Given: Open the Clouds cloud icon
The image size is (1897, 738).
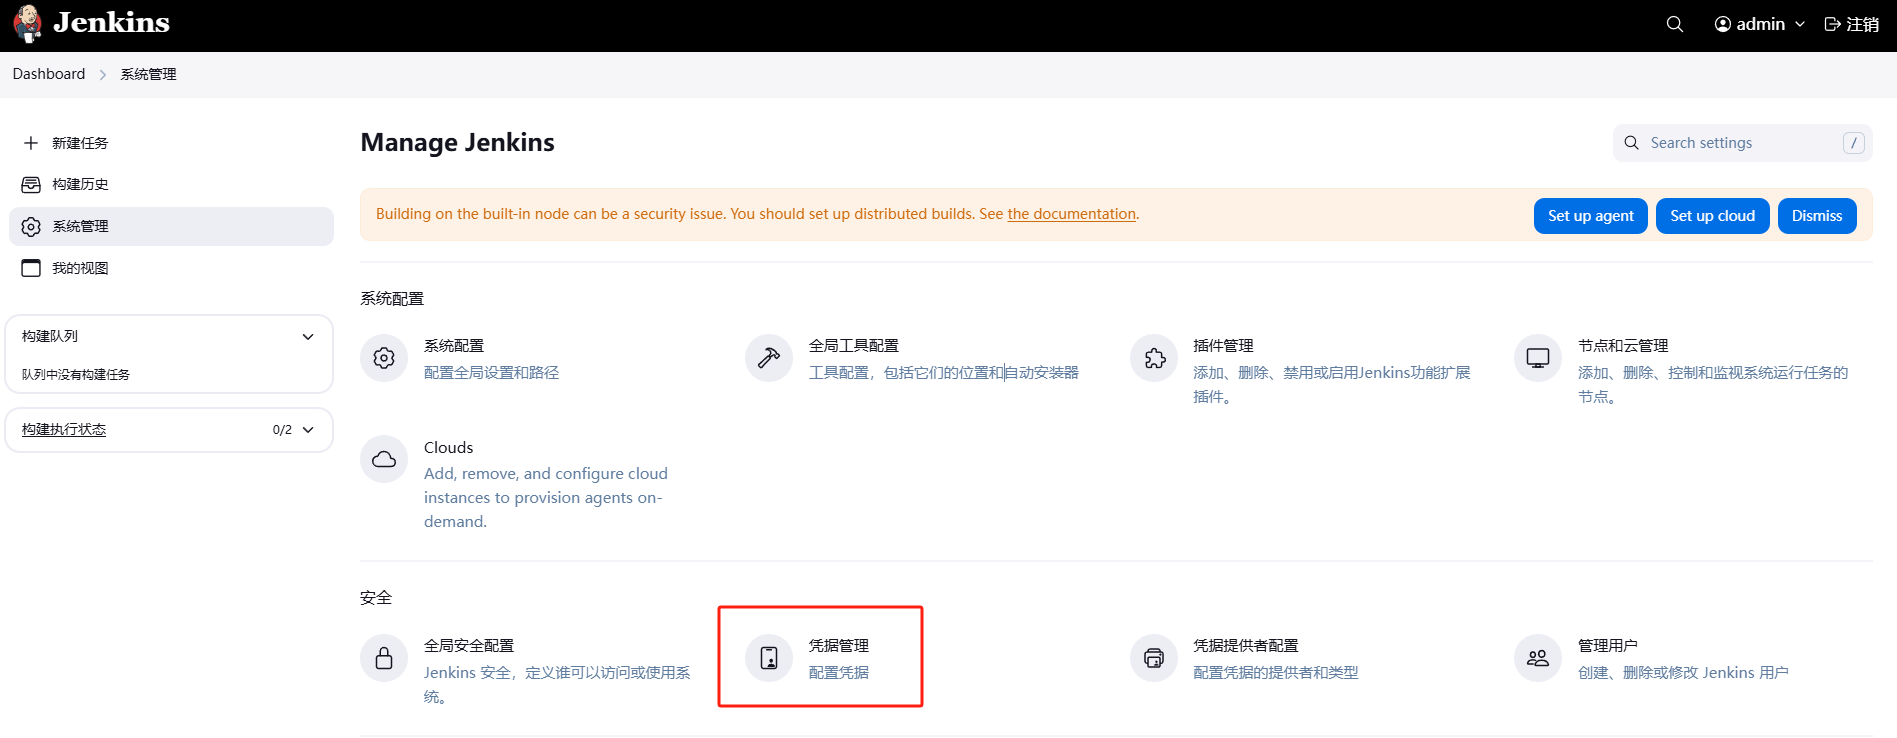Looking at the screenshot, I should click(x=384, y=459).
